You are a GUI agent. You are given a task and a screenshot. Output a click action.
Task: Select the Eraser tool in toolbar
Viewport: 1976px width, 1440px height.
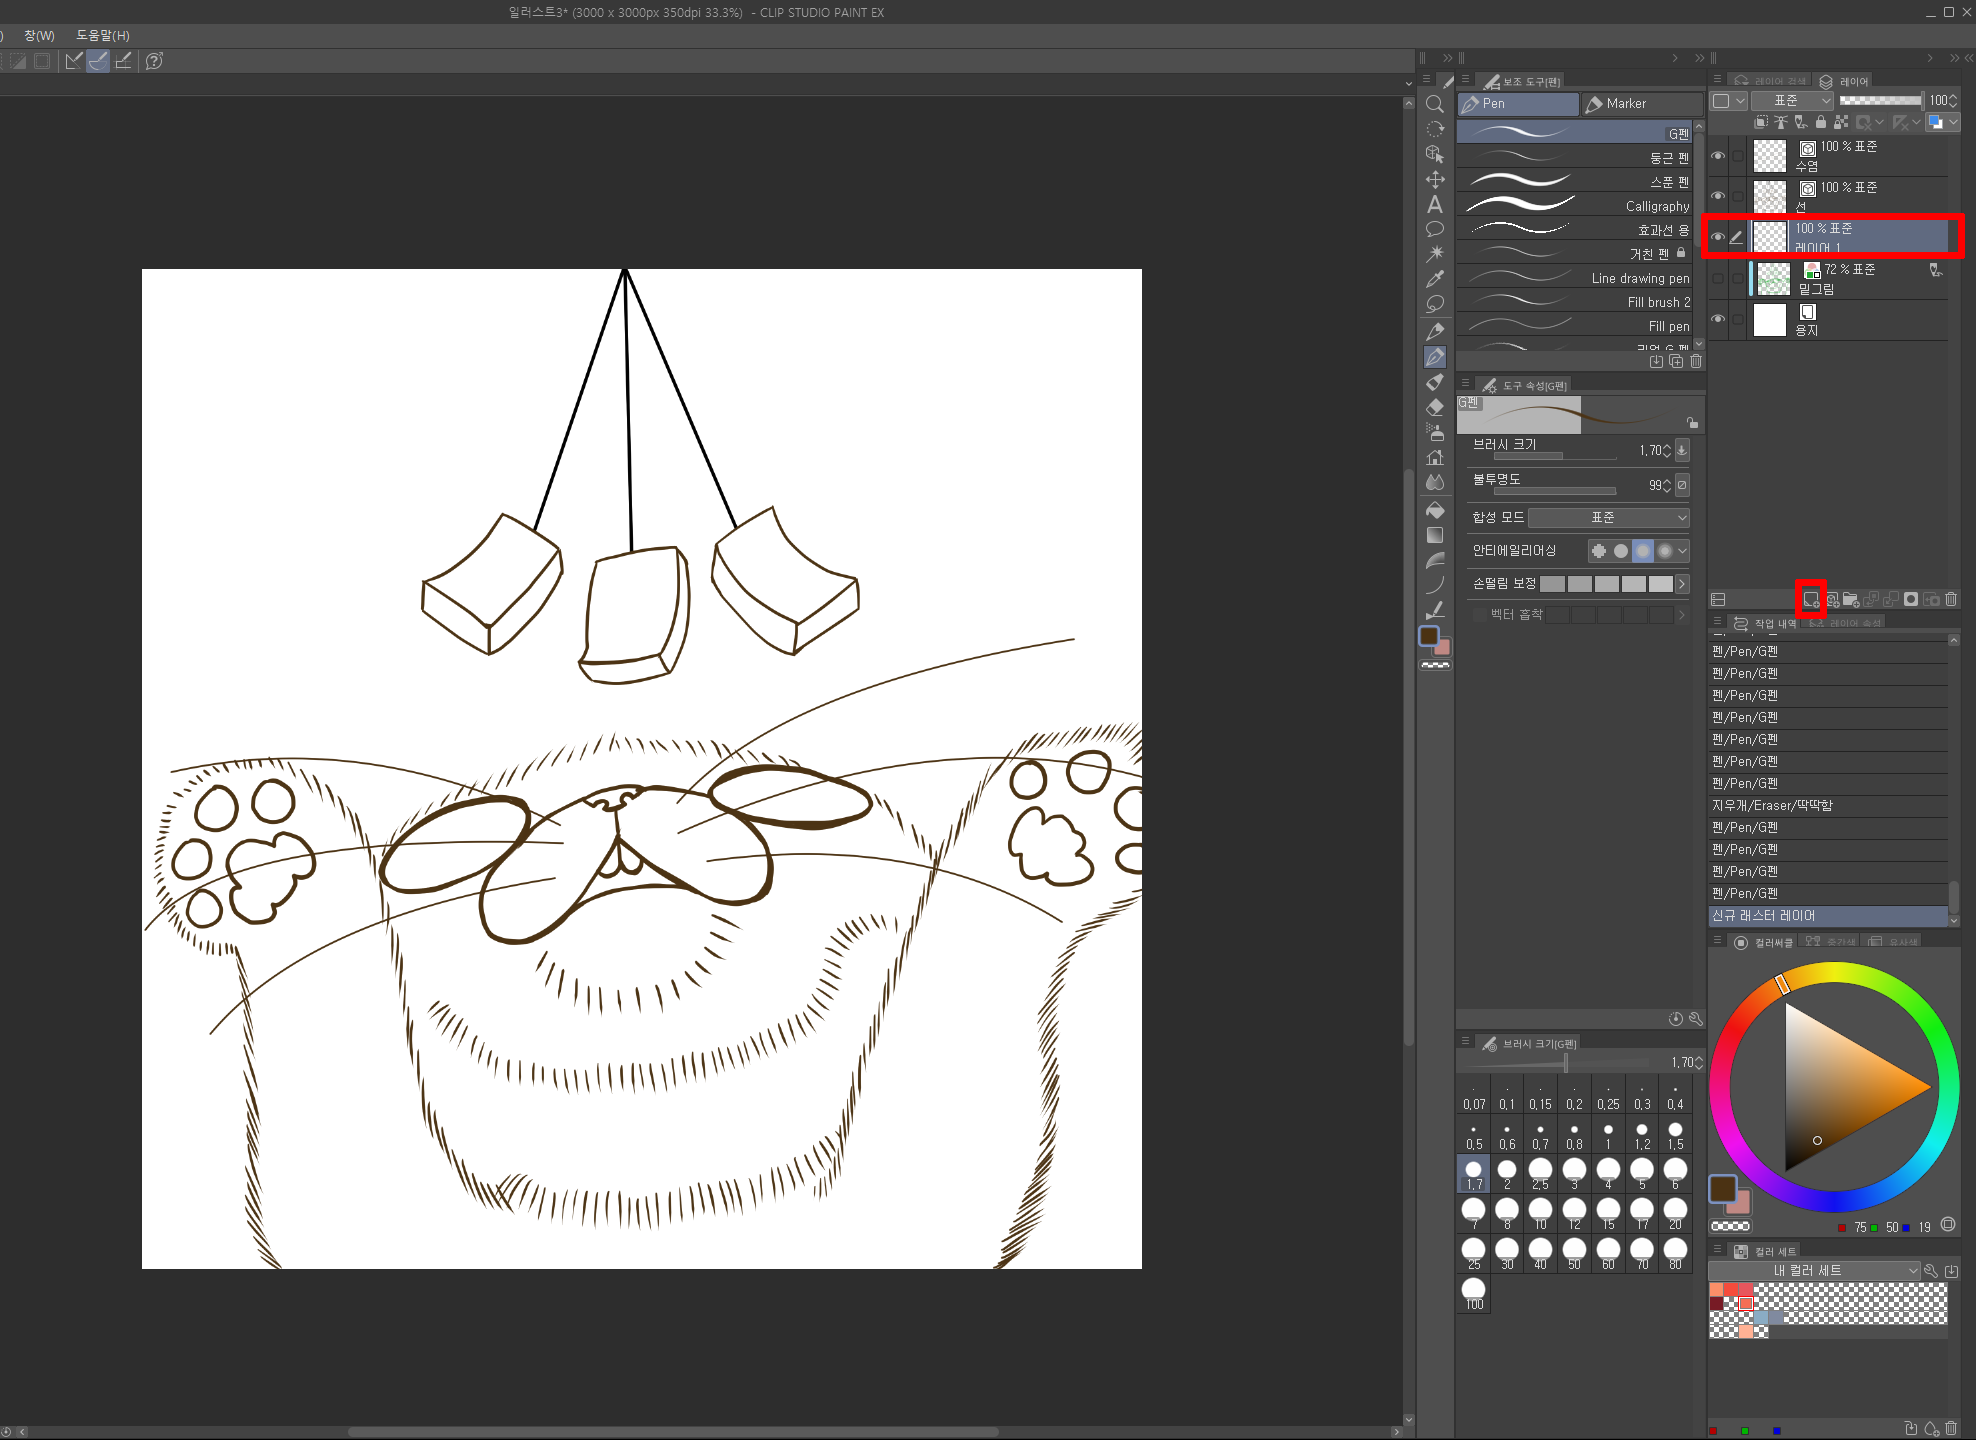1435,407
